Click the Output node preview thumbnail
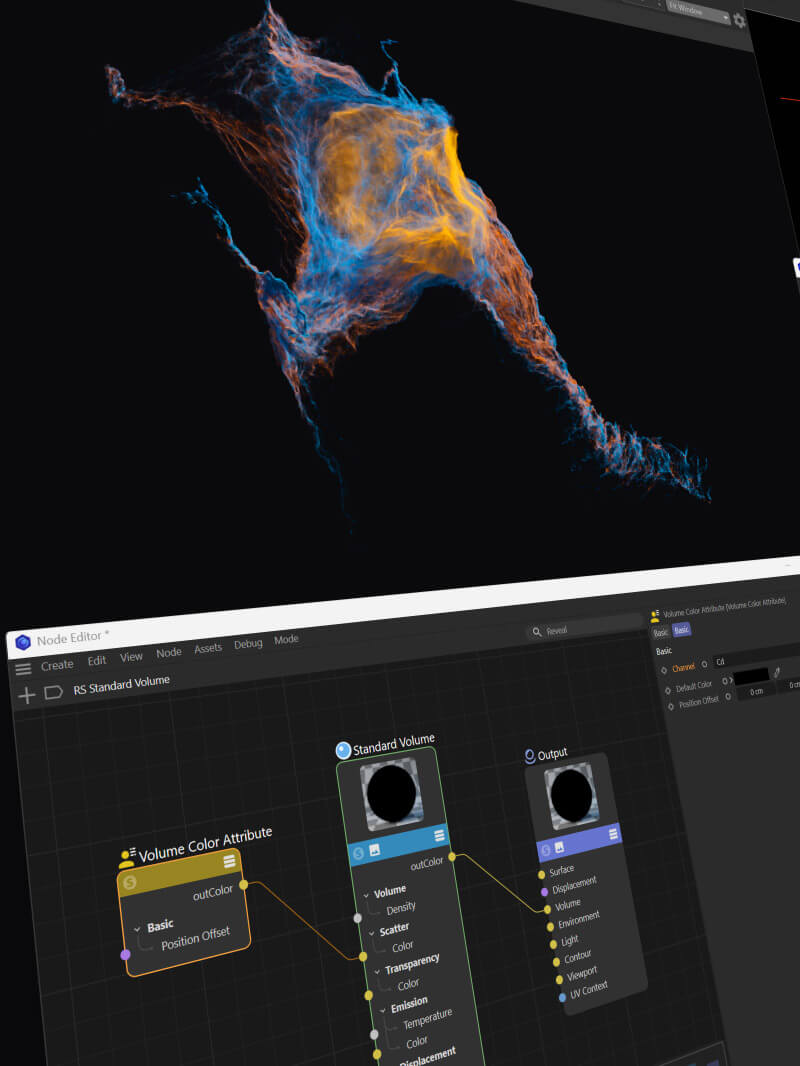 coord(571,795)
